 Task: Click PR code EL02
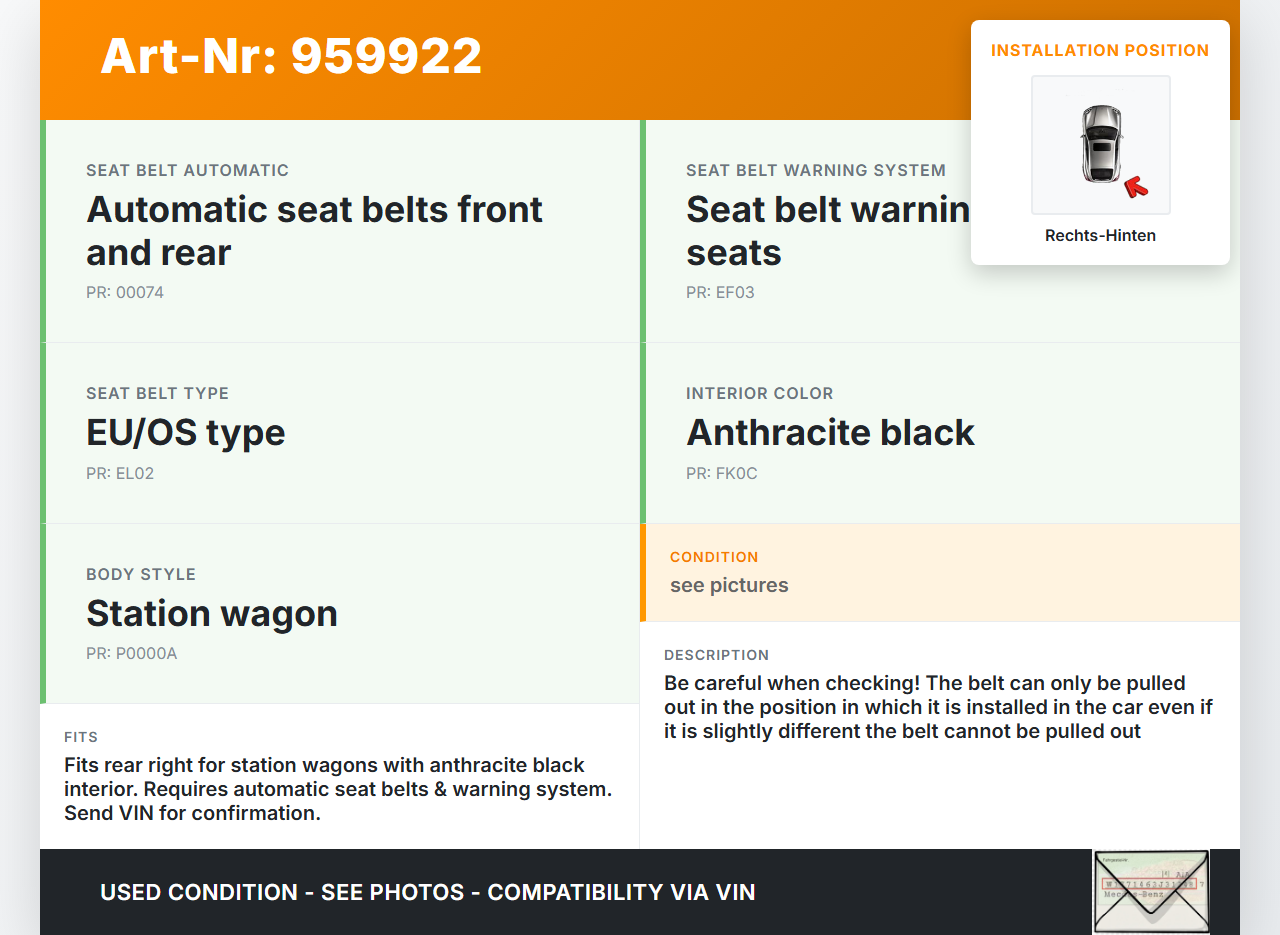point(120,474)
